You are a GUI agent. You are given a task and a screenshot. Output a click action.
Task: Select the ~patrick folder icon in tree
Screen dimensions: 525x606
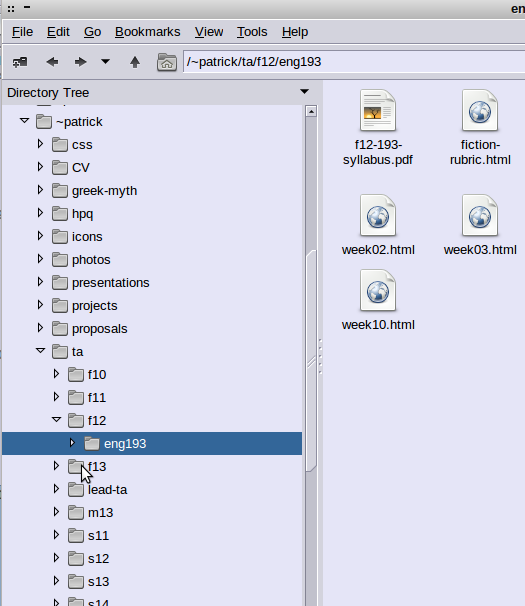[x=44, y=121]
